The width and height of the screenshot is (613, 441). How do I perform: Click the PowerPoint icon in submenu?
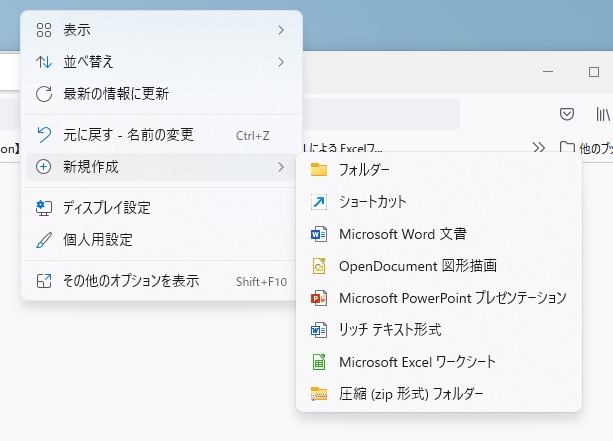pyautogui.click(x=319, y=298)
